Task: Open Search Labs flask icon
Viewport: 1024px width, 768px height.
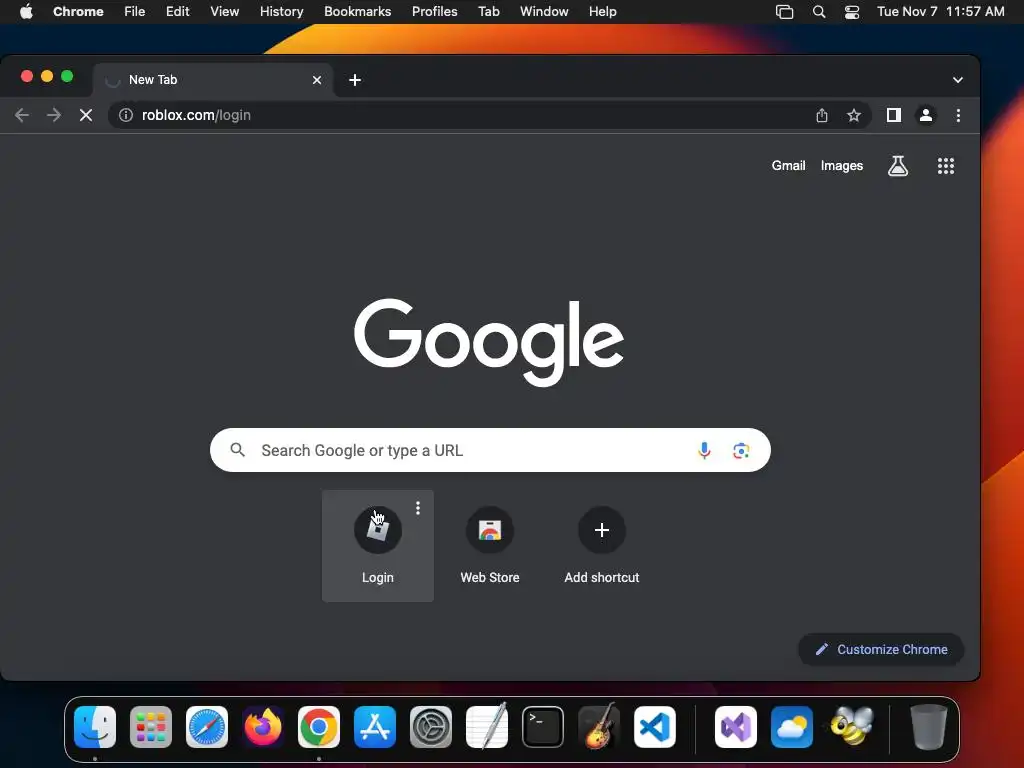Action: [x=898, y=166]
